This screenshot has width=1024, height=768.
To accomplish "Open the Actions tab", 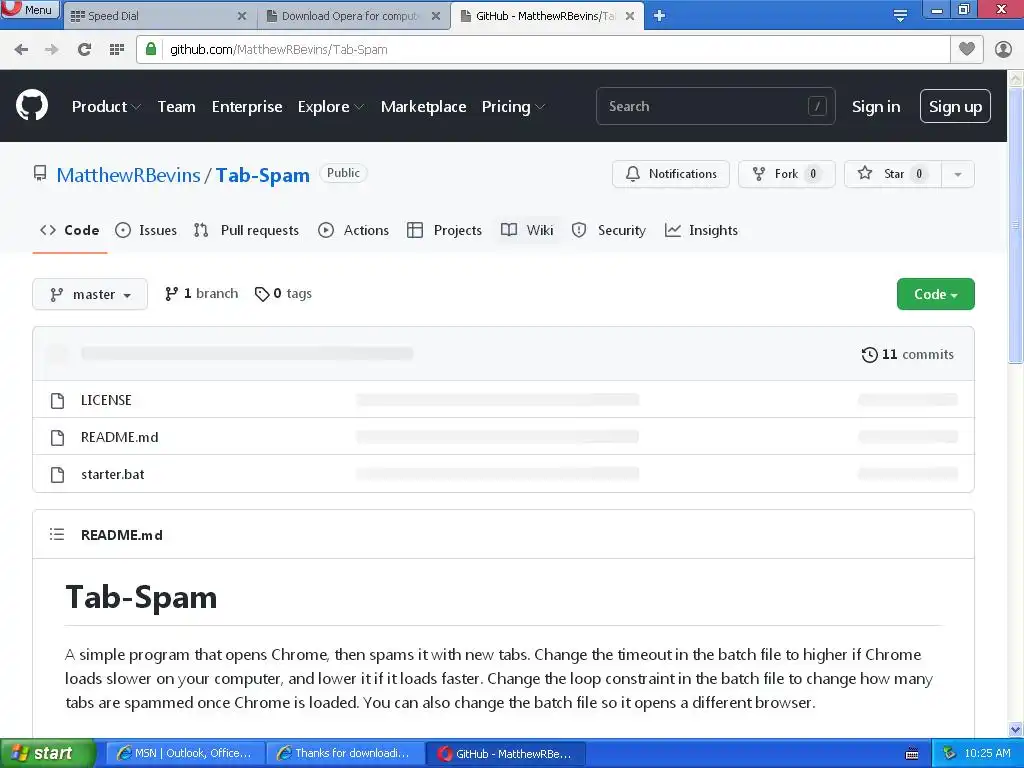I will (353, 230).
